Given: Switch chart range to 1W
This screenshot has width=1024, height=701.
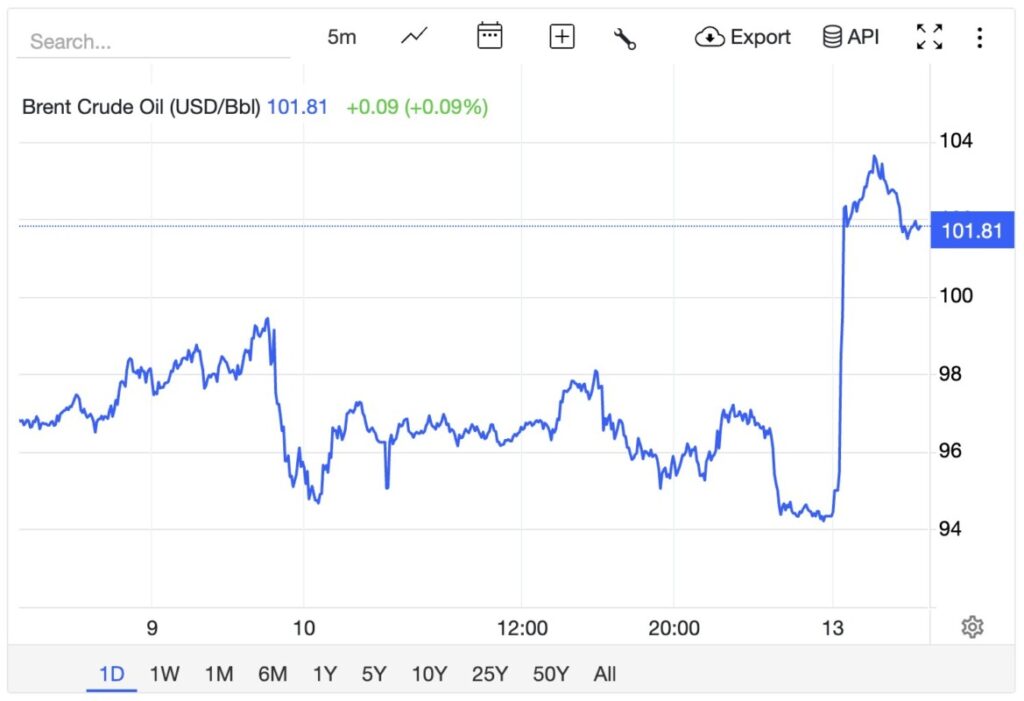Looking at the screenshot, I should coord(165,675).
